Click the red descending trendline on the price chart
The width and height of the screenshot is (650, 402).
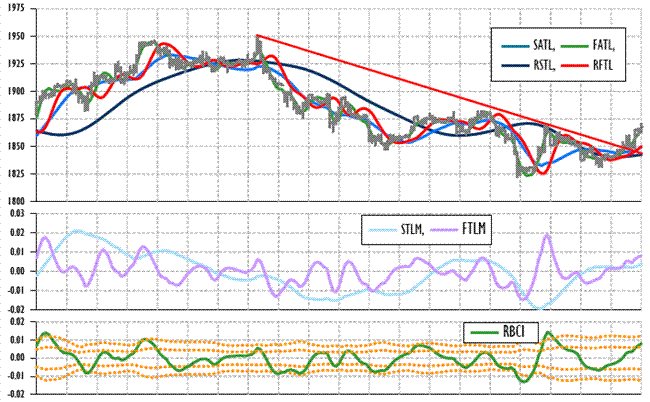click(x=448, y=93)
